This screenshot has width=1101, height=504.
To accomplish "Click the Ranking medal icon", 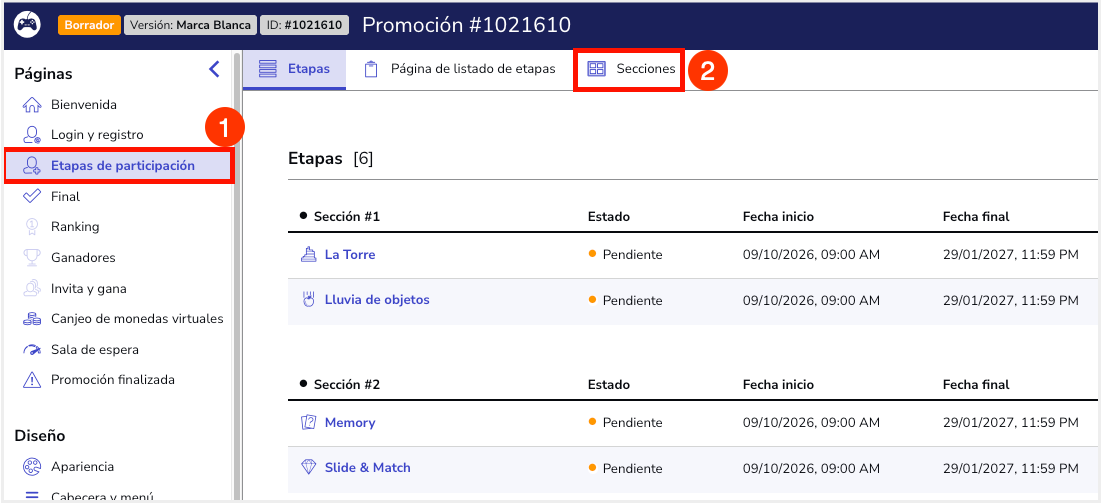I will click(x=32, y=227).
